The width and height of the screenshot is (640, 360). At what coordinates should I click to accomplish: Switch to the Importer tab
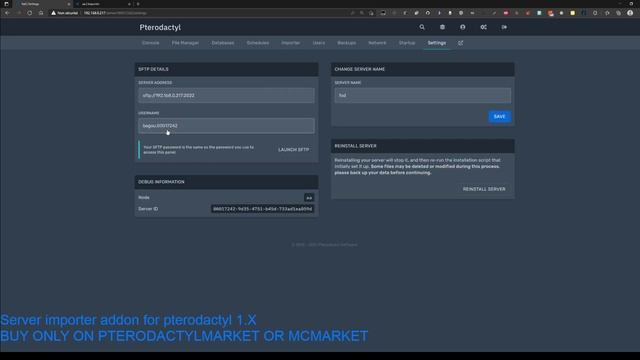[x=291, y=43]
